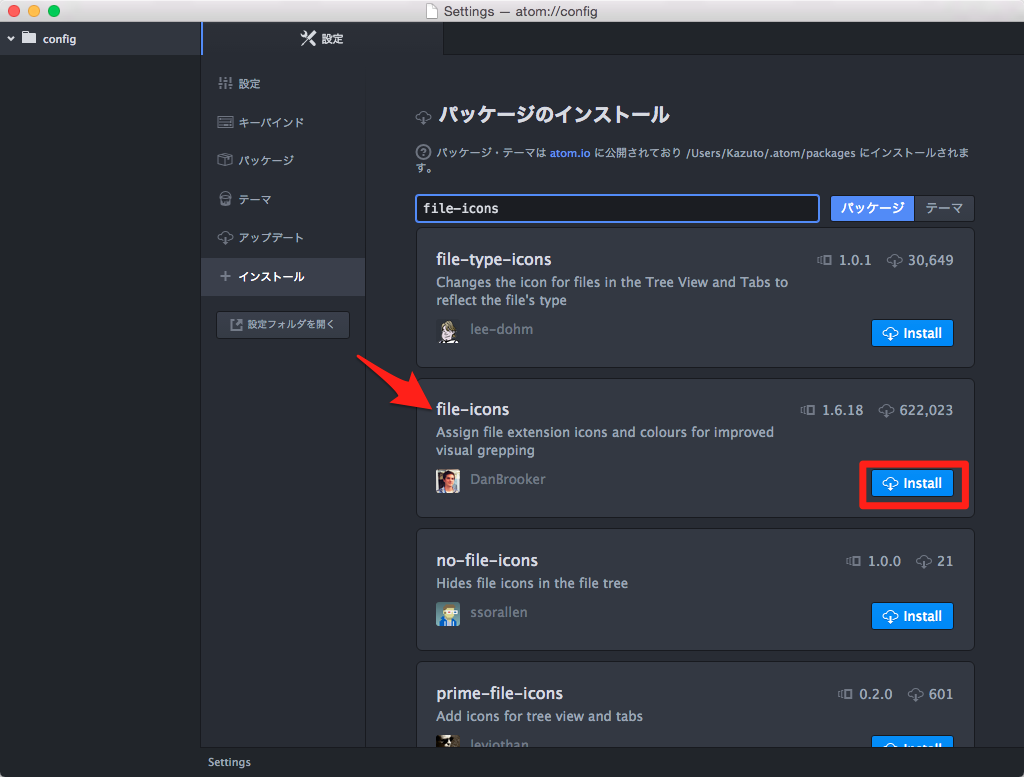
Task: Click the cloud icon beside パッケージのインストール heading
Action: coord(423,118)
